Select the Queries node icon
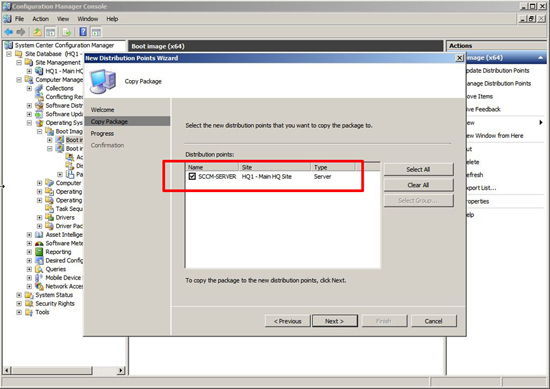The image size is (550, 389). click(x=39, y=269)
